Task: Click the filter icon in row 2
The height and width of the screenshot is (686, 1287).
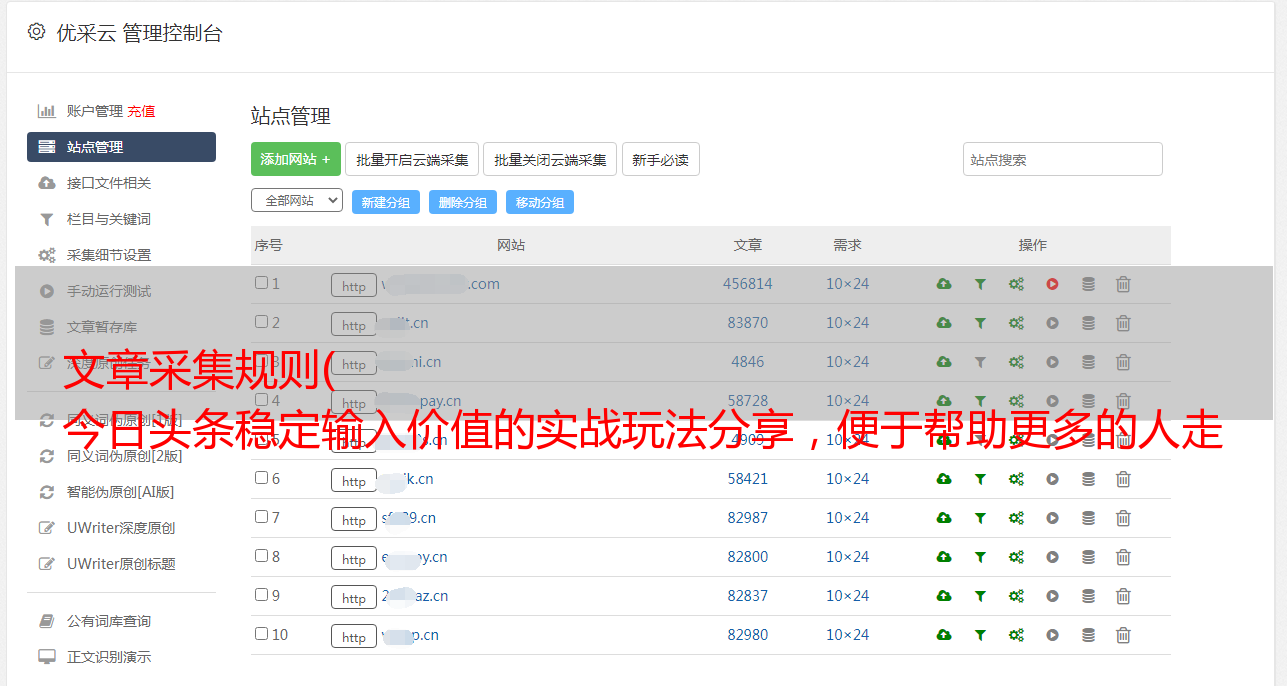Action: [980, 323]
